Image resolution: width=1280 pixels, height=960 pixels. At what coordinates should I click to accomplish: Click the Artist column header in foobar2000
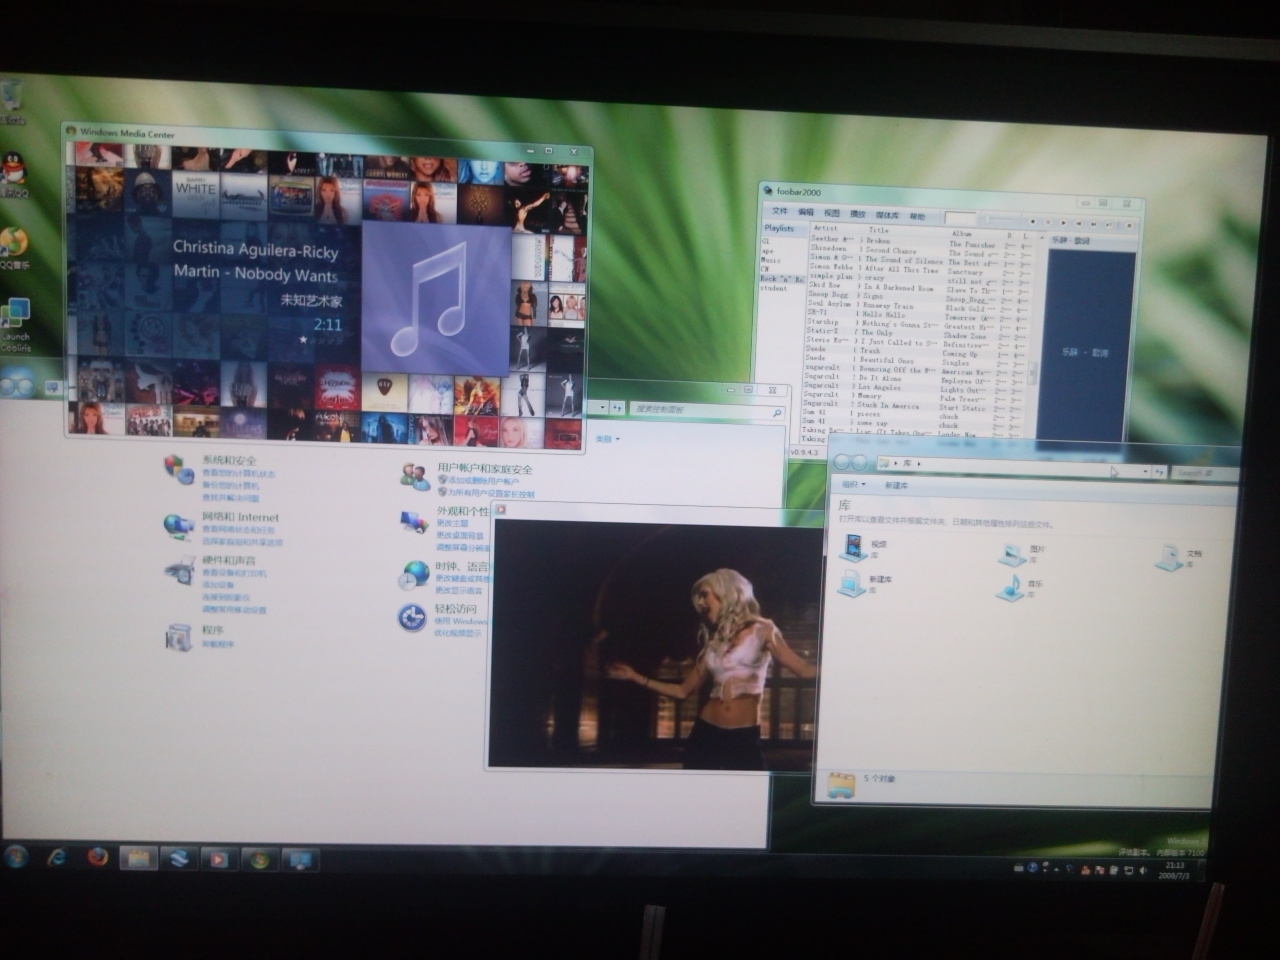(x=826, y=228)
